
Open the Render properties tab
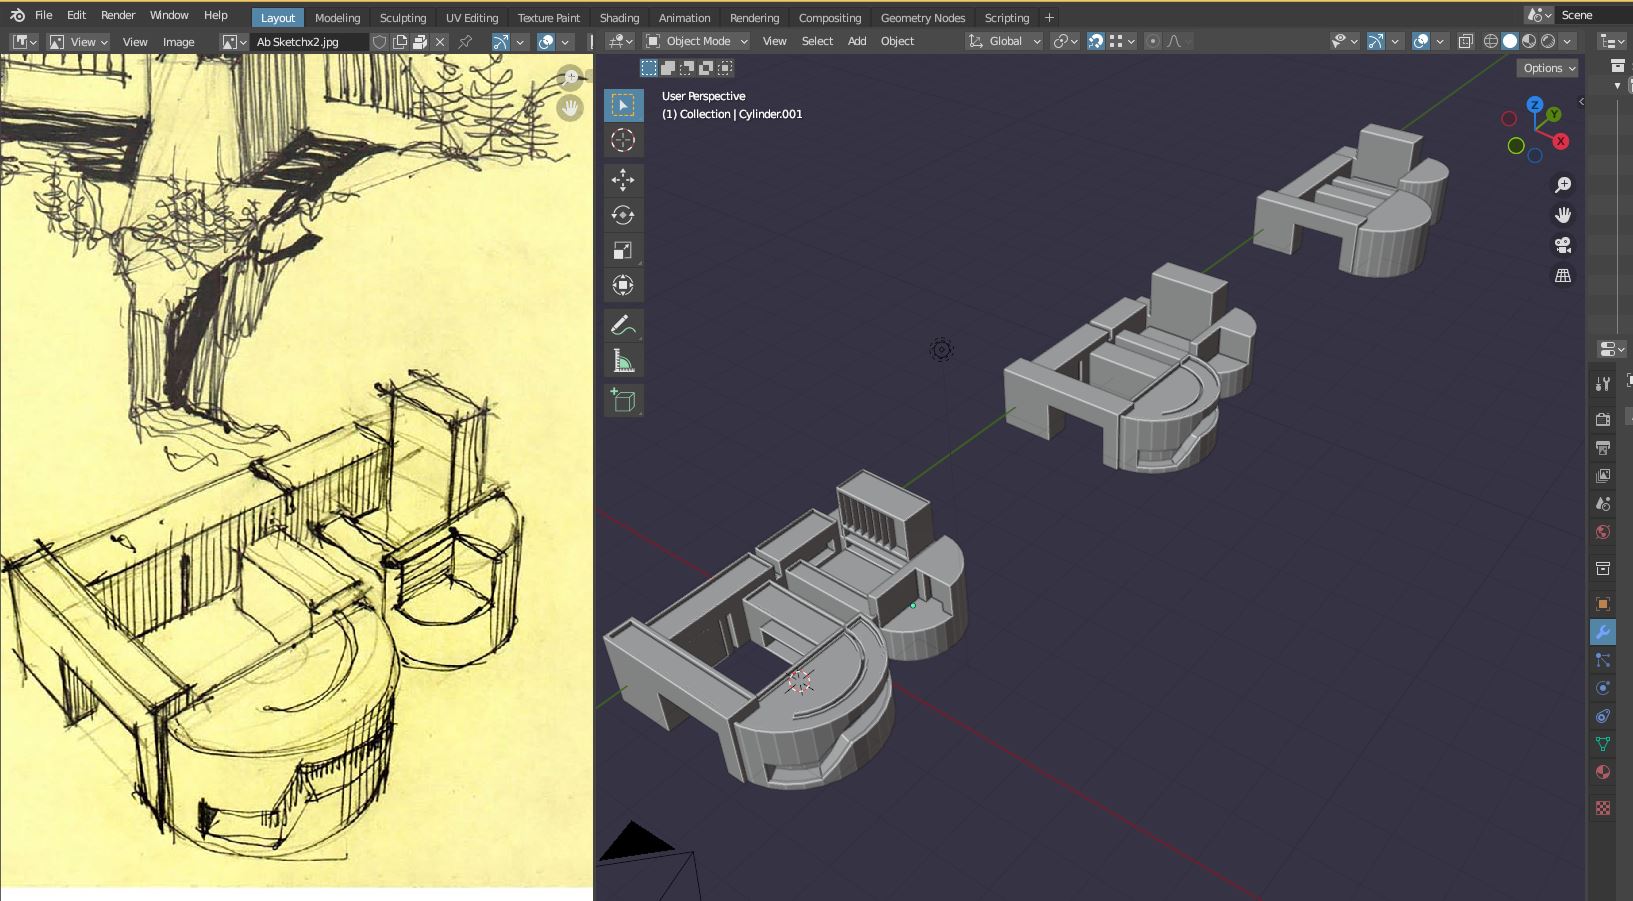tap(1603, 419)
